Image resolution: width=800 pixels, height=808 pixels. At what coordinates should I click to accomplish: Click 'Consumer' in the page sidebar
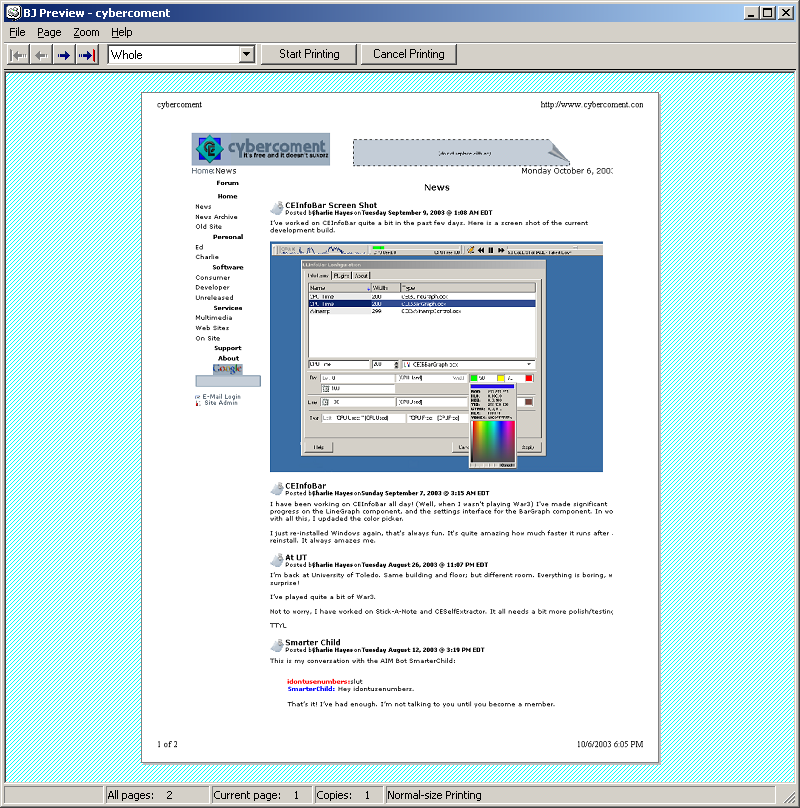pos(212,277)
